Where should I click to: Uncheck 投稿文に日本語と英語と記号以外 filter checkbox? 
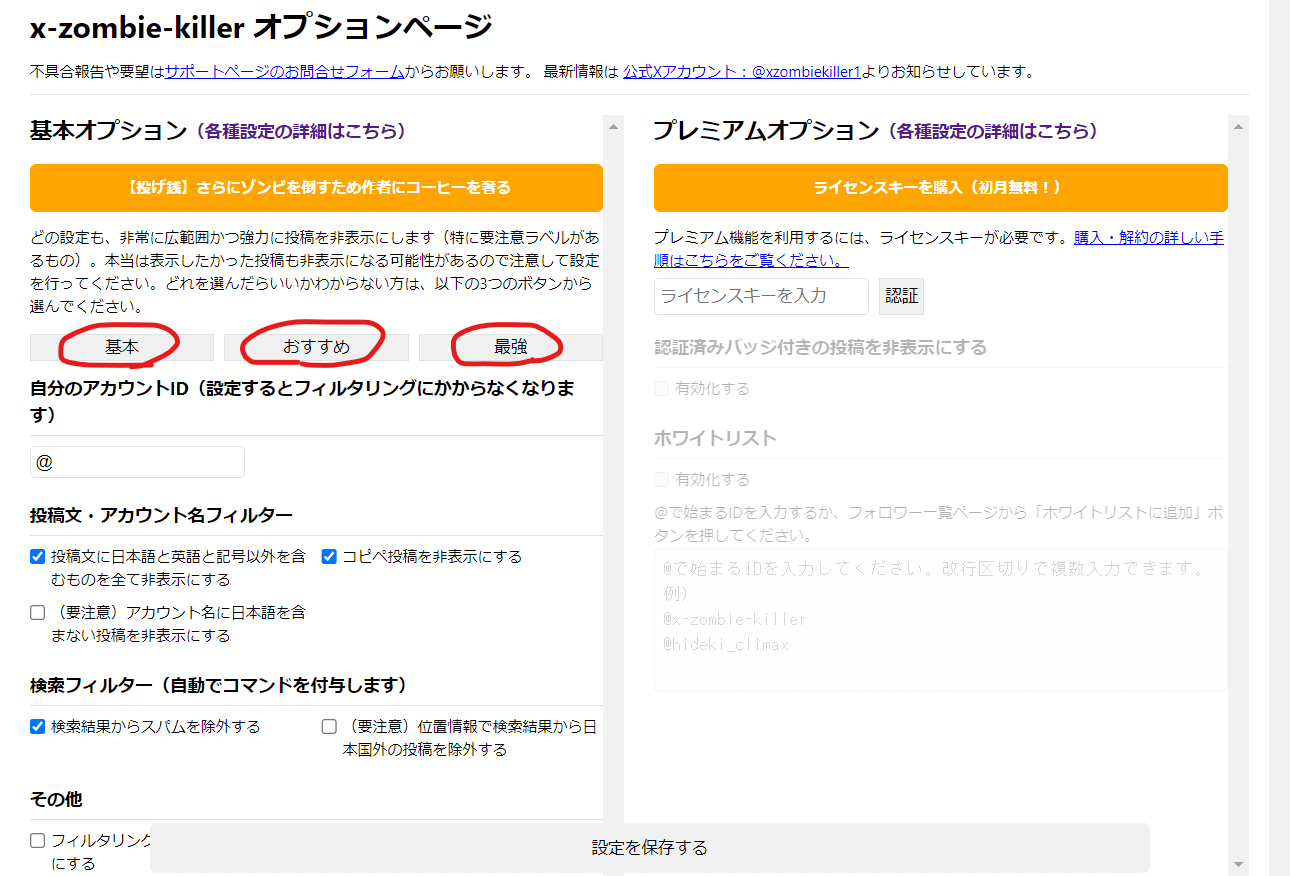[38, 557]
